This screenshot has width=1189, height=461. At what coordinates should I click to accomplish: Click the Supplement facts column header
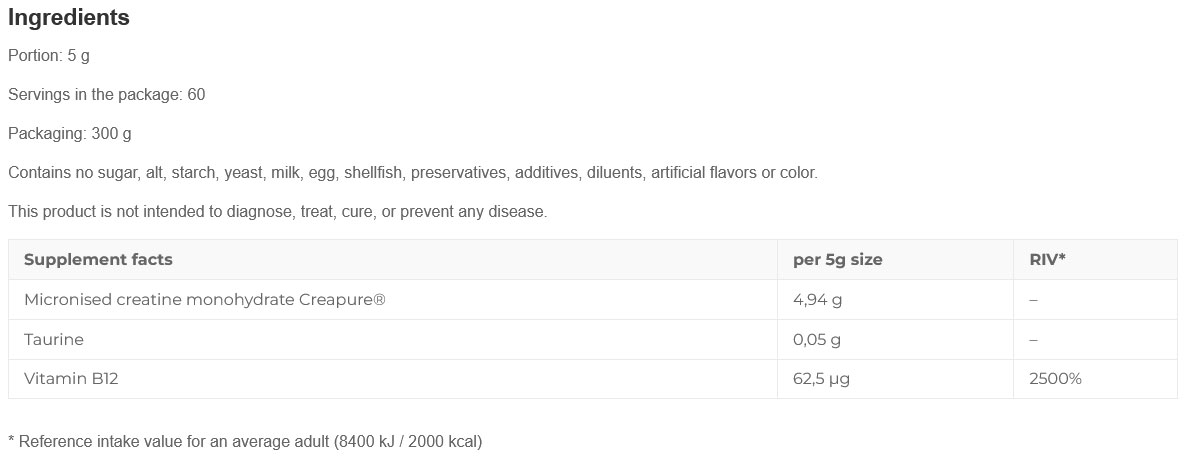point(98,259)
